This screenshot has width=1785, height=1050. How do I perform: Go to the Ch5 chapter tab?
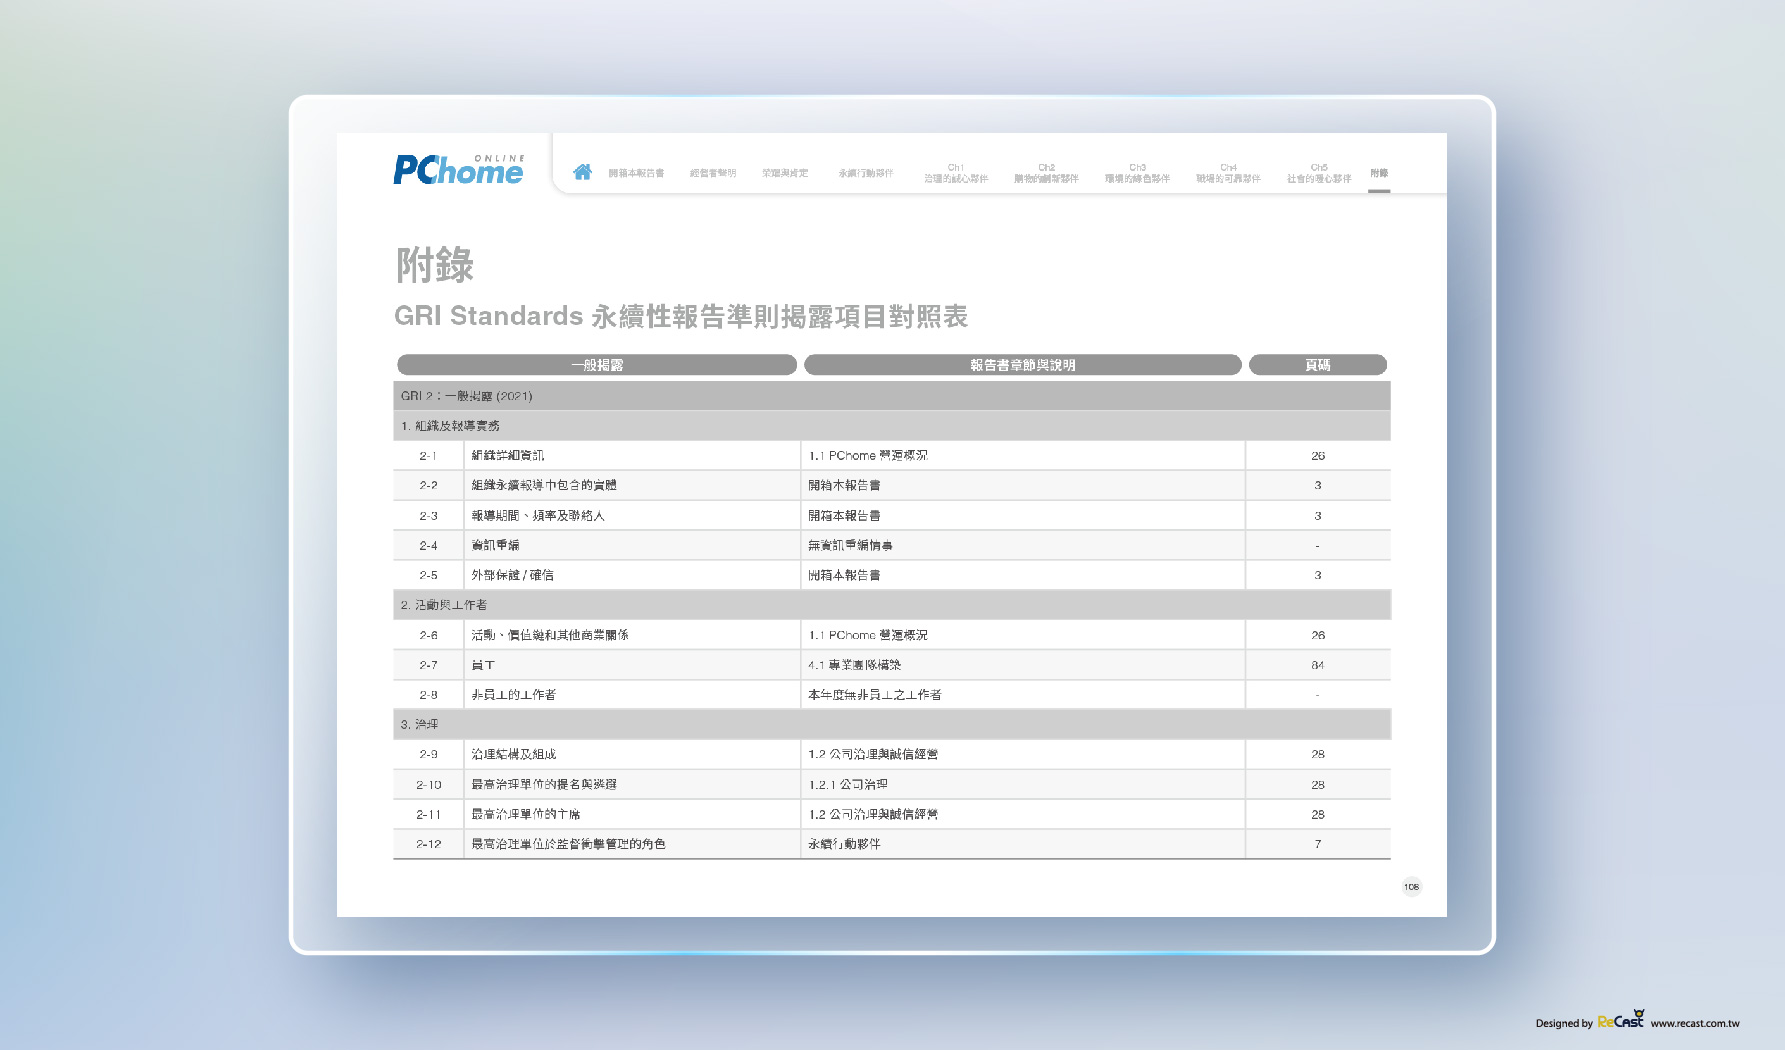(x=1319, y=173)
